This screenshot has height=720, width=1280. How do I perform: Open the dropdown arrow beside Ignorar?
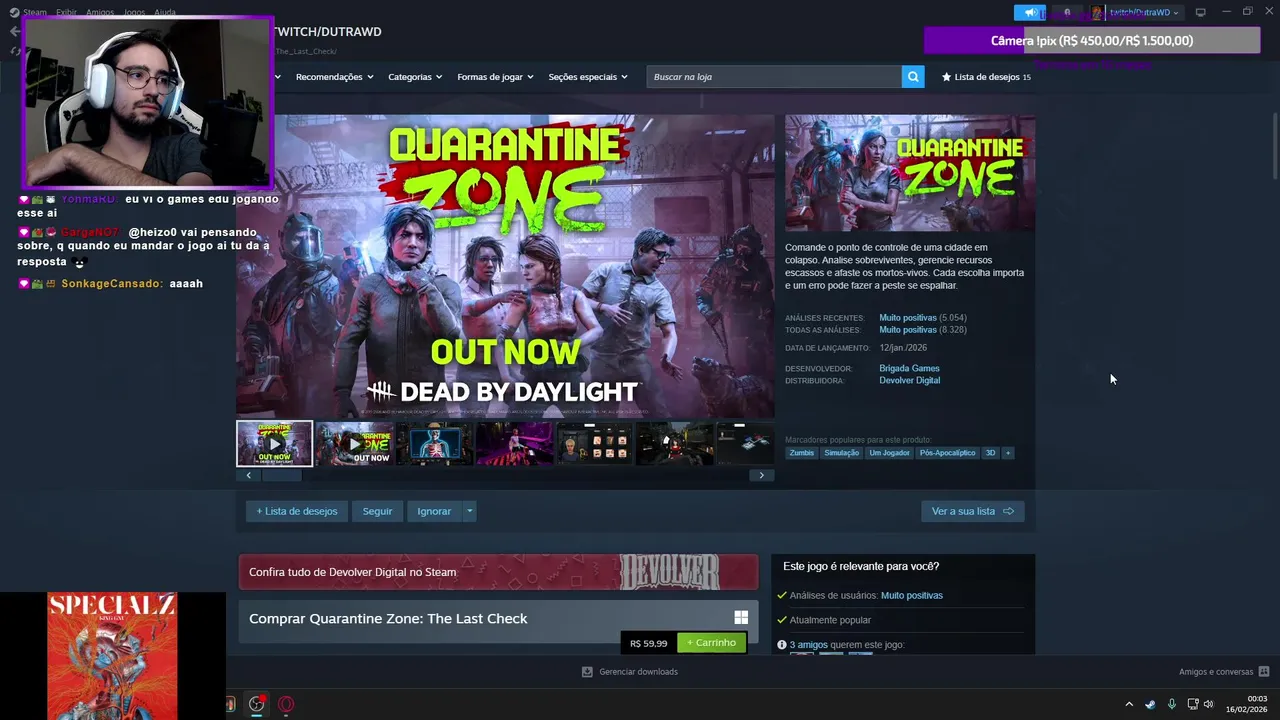(469, 511)
